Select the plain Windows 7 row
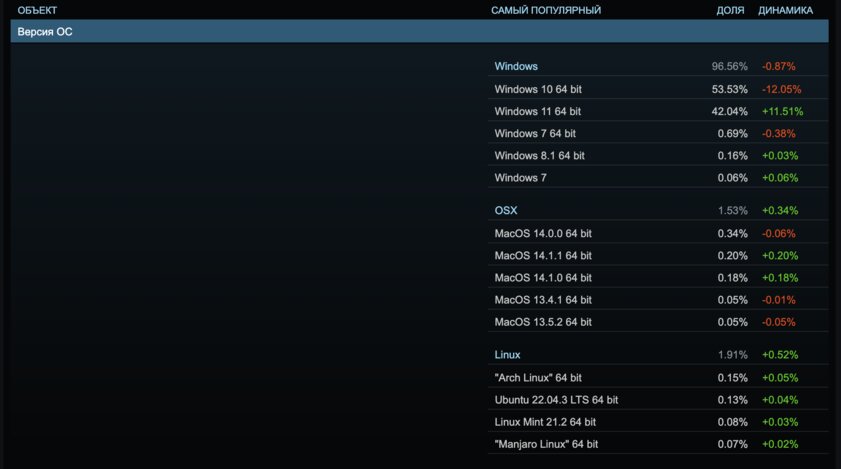 [x=658, y=178]
